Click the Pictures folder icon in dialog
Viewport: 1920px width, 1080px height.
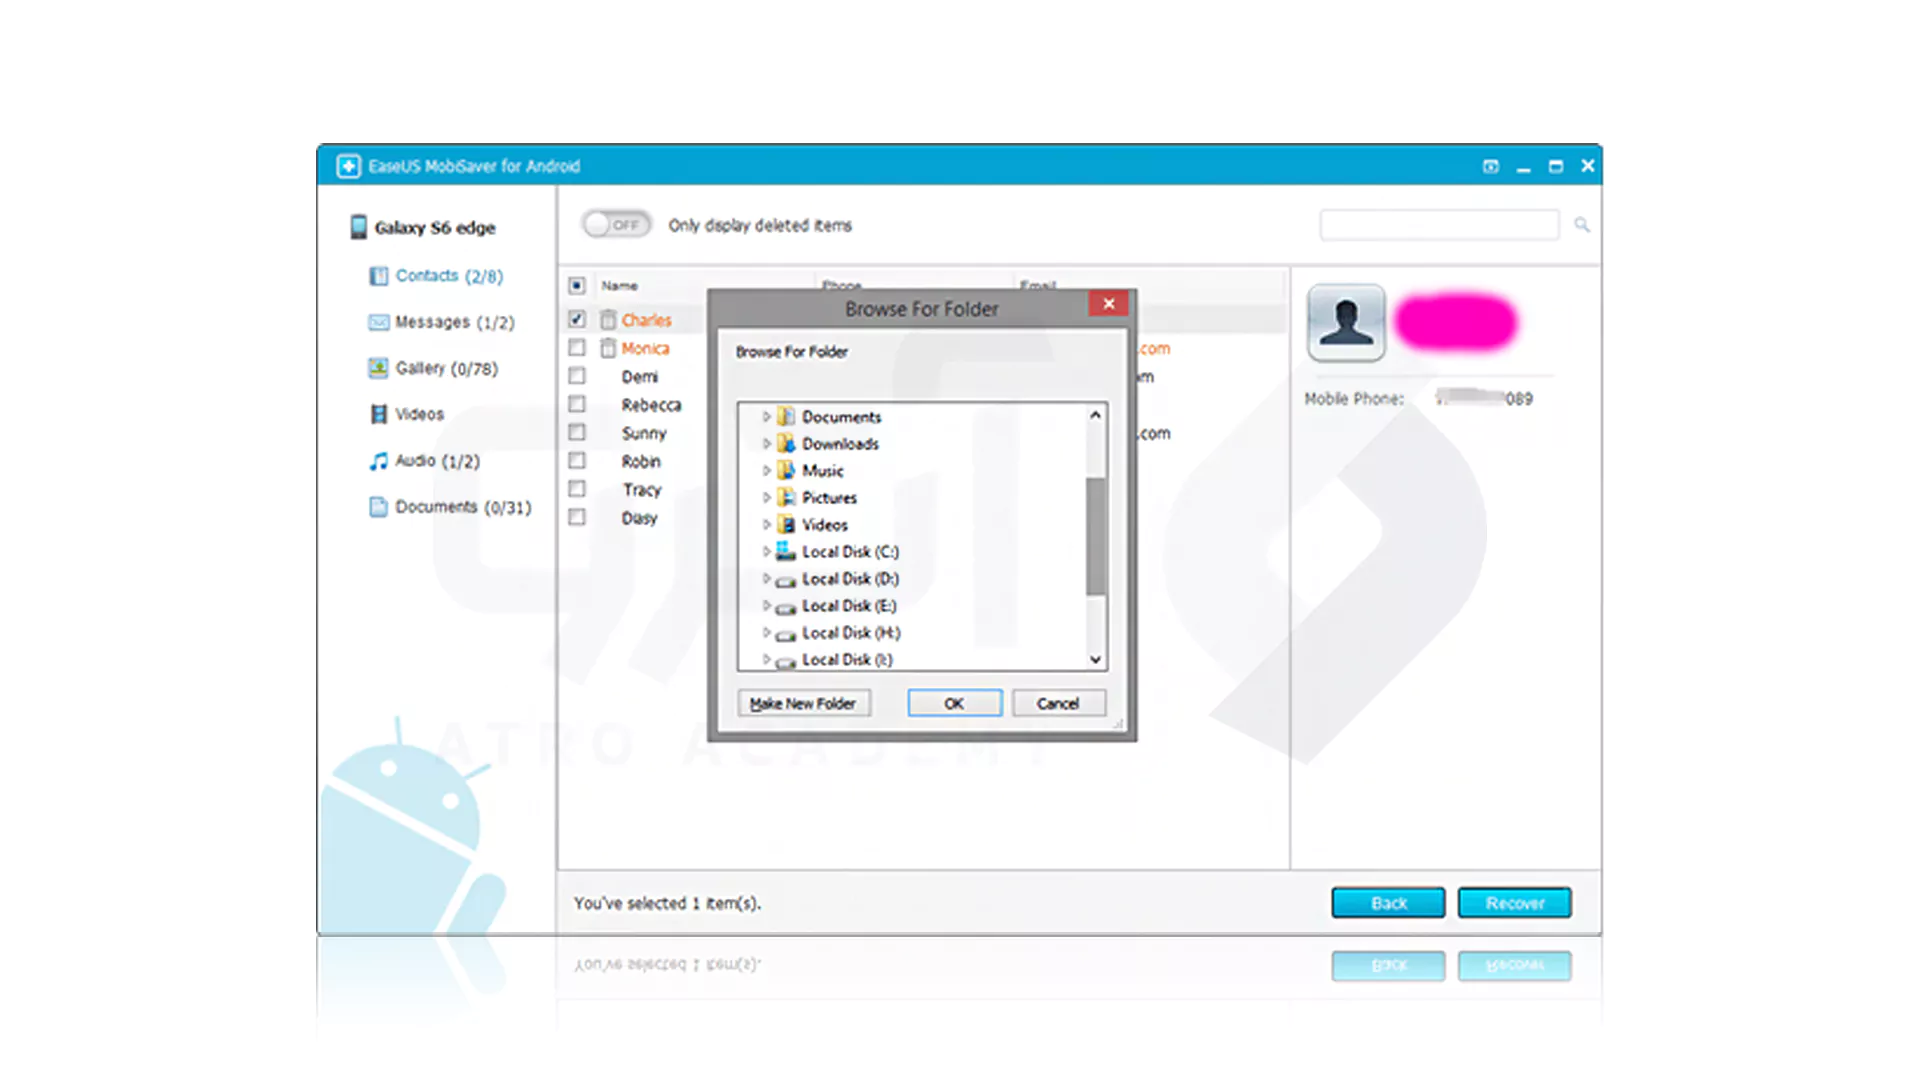pyautogui.click(x=786, y=498)
